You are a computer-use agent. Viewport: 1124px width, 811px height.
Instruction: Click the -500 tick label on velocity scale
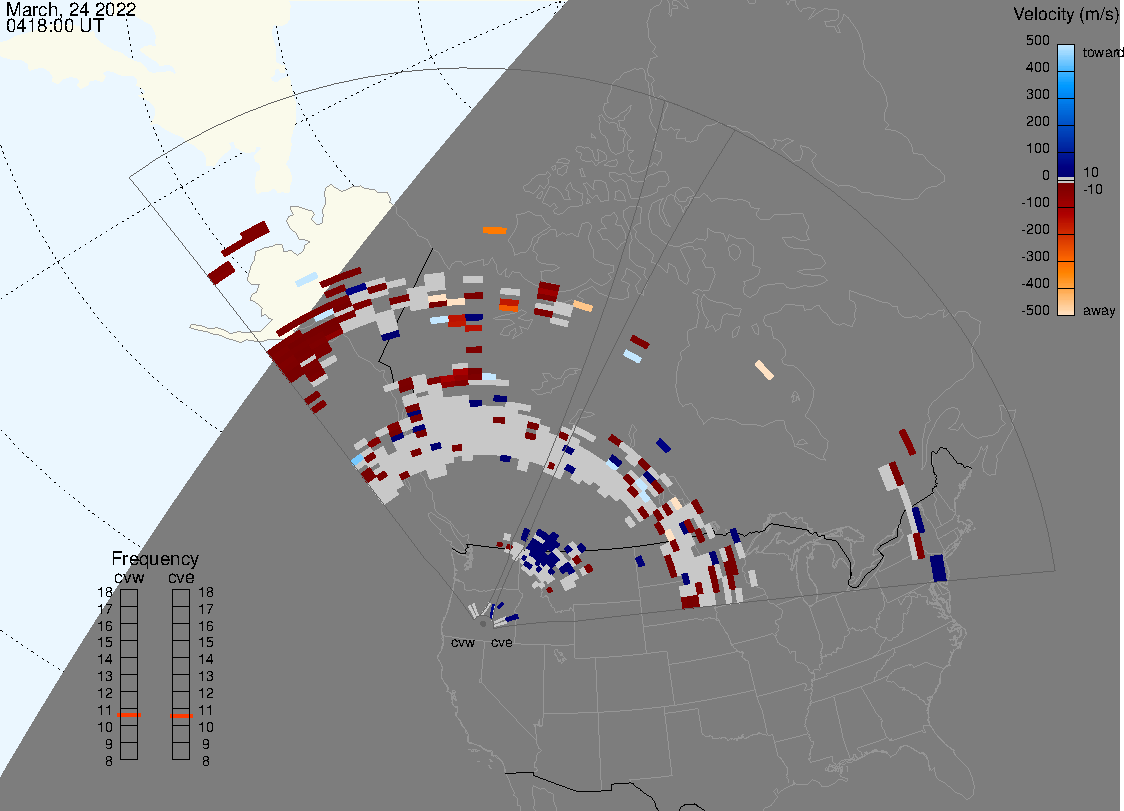1035,310
